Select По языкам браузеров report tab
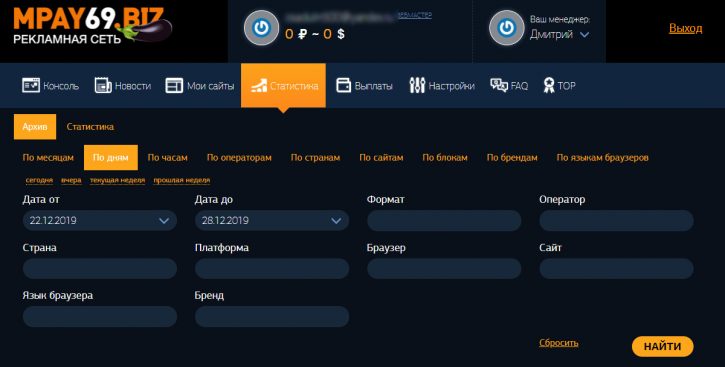The width and height of the screenshot is (725, 367). point(602,158)
